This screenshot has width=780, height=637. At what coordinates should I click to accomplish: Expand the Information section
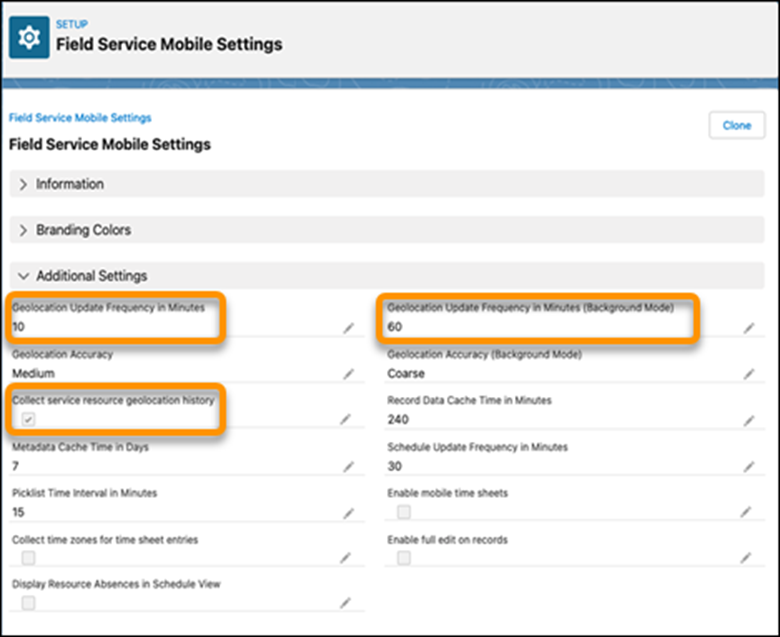click(x=387, y=184)
